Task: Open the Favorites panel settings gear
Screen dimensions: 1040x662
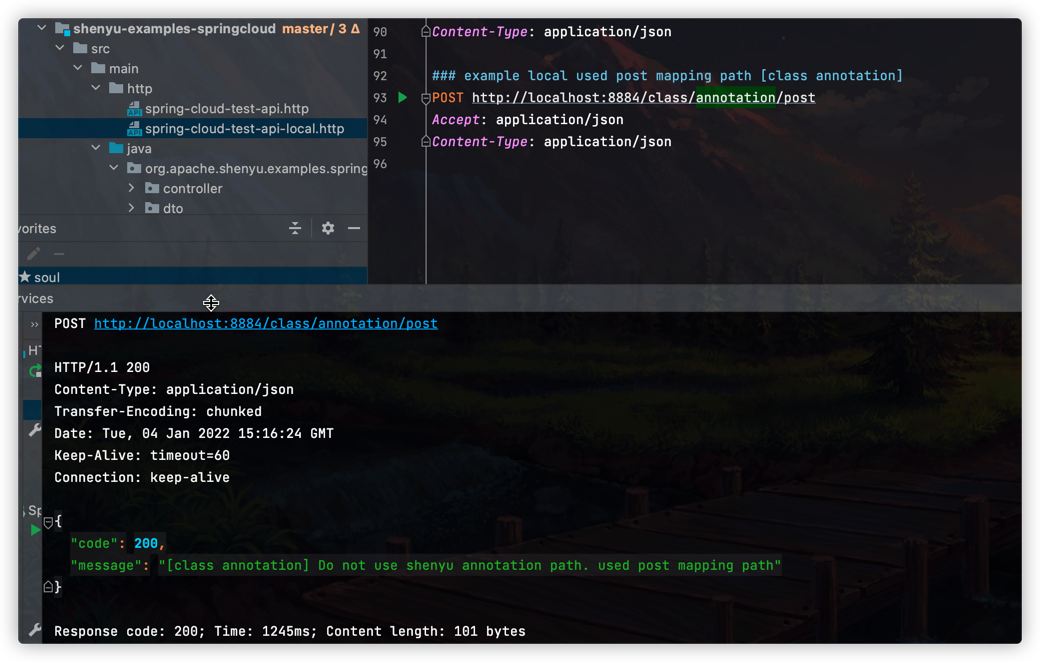Action: coord(328,229)
